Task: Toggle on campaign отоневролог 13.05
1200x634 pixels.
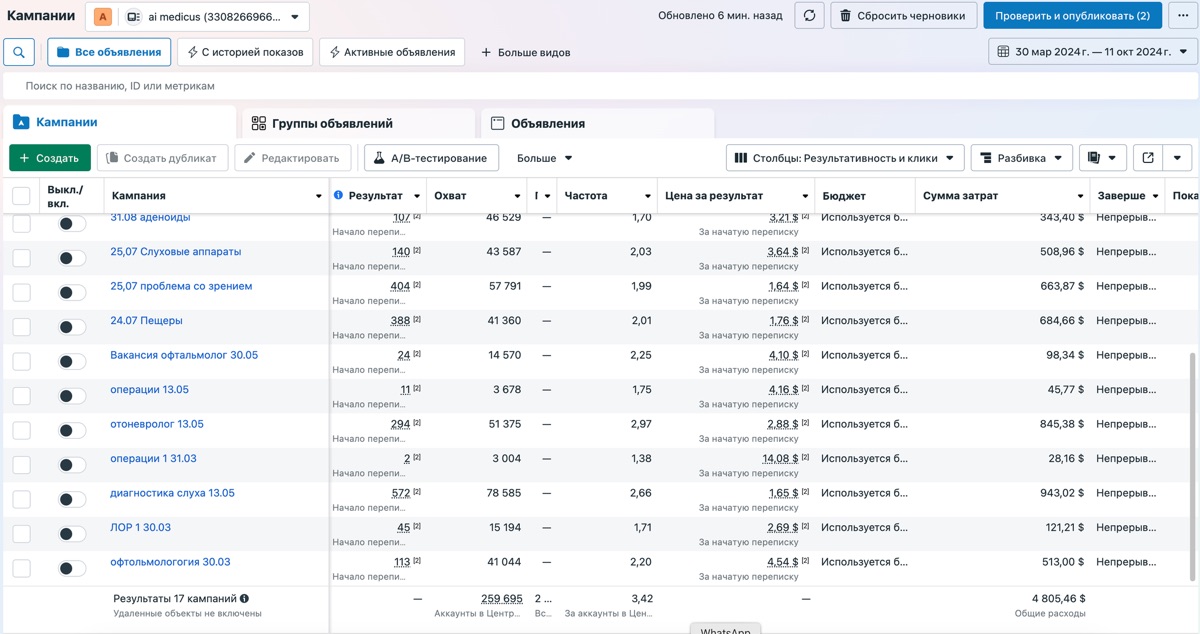Action: (x=71, y=431)
